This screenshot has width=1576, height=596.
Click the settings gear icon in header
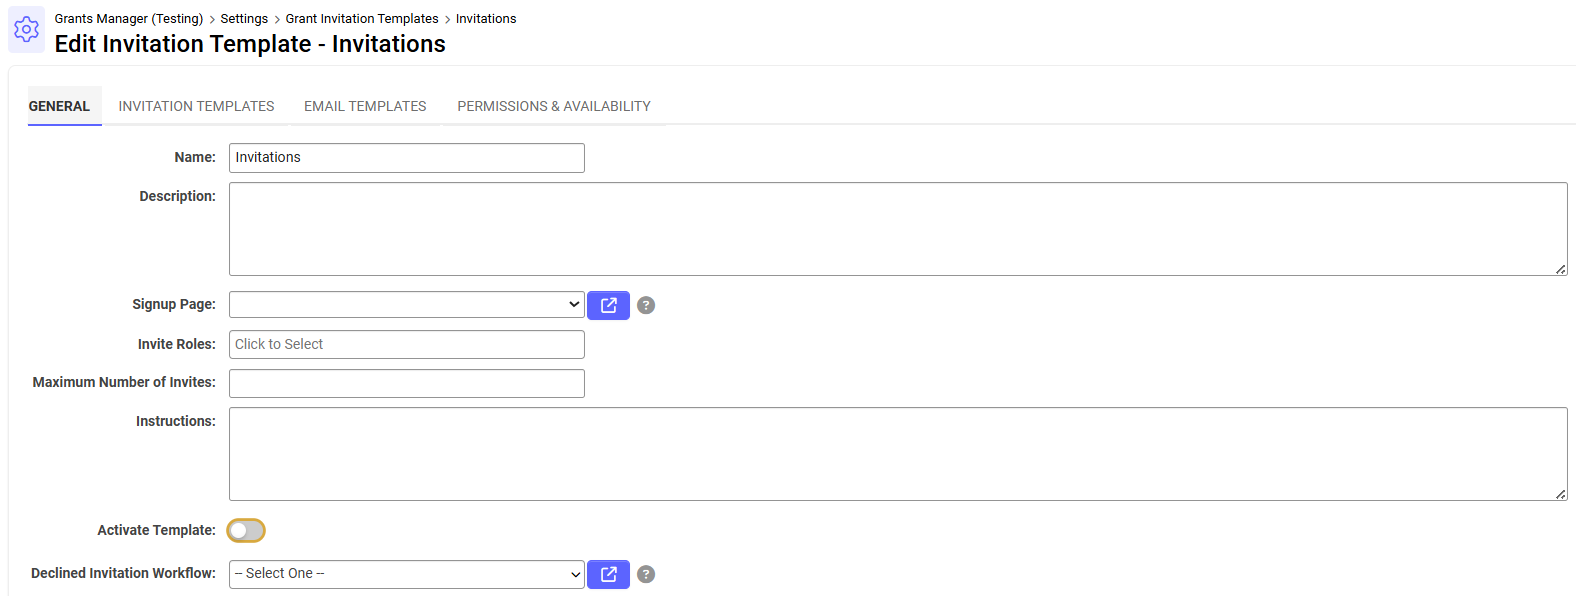click(27, 30)
